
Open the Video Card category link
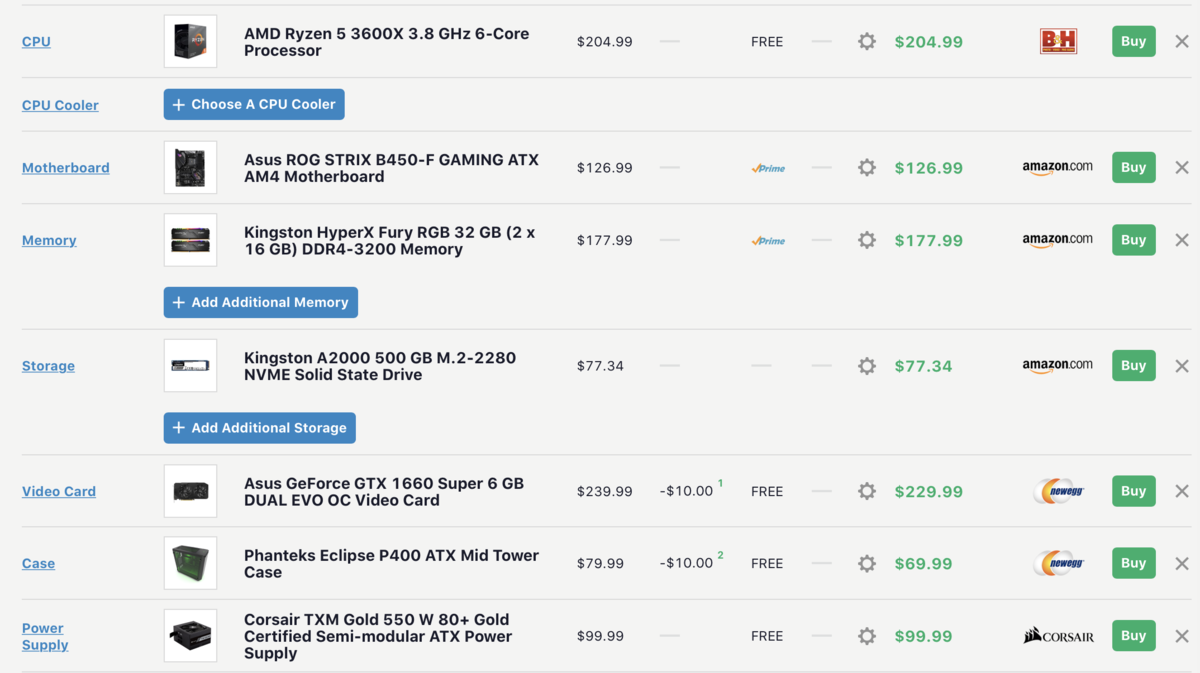pyautogui.click(x=59, y=491)
